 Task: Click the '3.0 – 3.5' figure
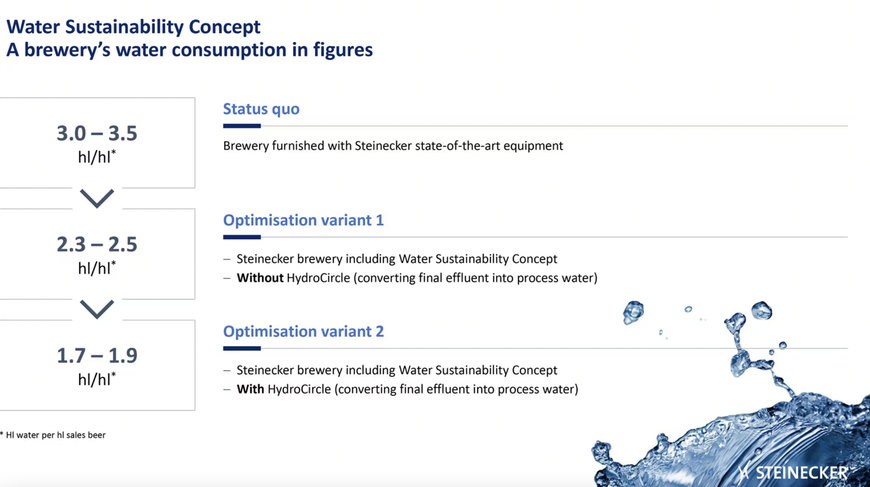click(97, 133)
